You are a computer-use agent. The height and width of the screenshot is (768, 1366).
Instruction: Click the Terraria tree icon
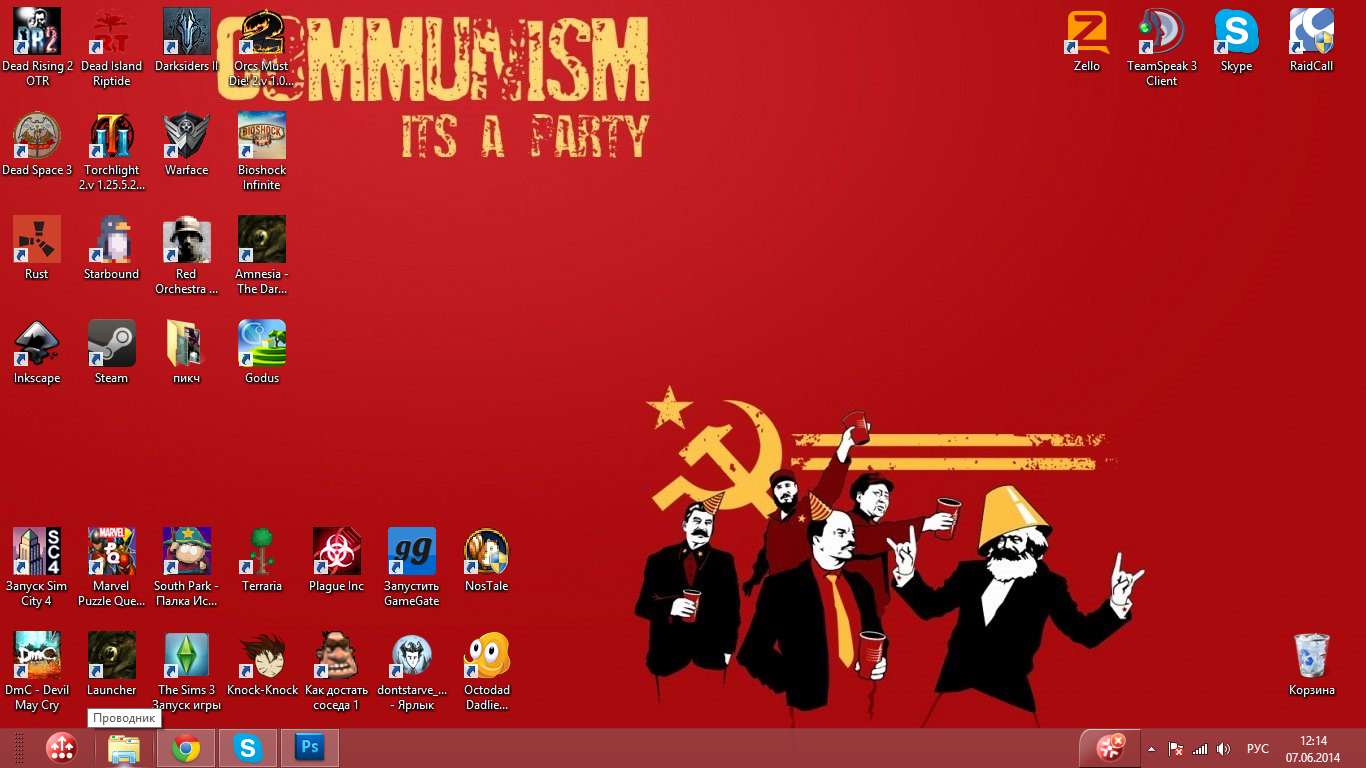[x=262, y=551]
